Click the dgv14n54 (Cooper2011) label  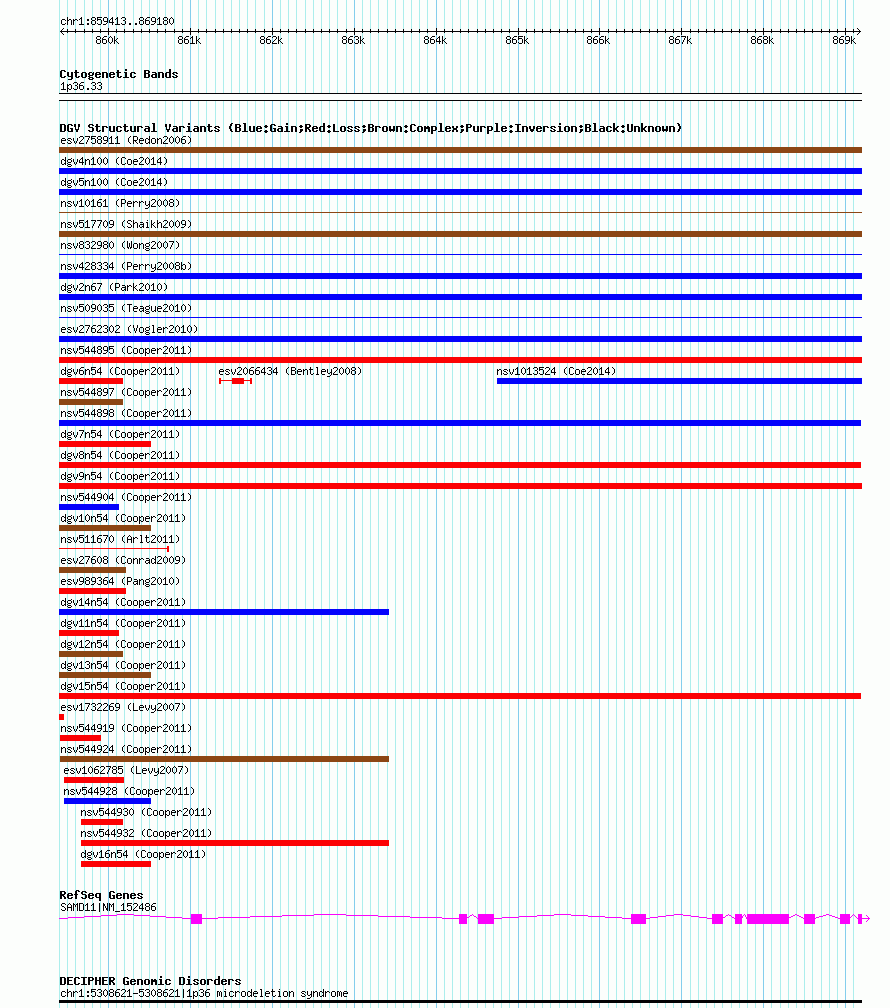(123, 602)
